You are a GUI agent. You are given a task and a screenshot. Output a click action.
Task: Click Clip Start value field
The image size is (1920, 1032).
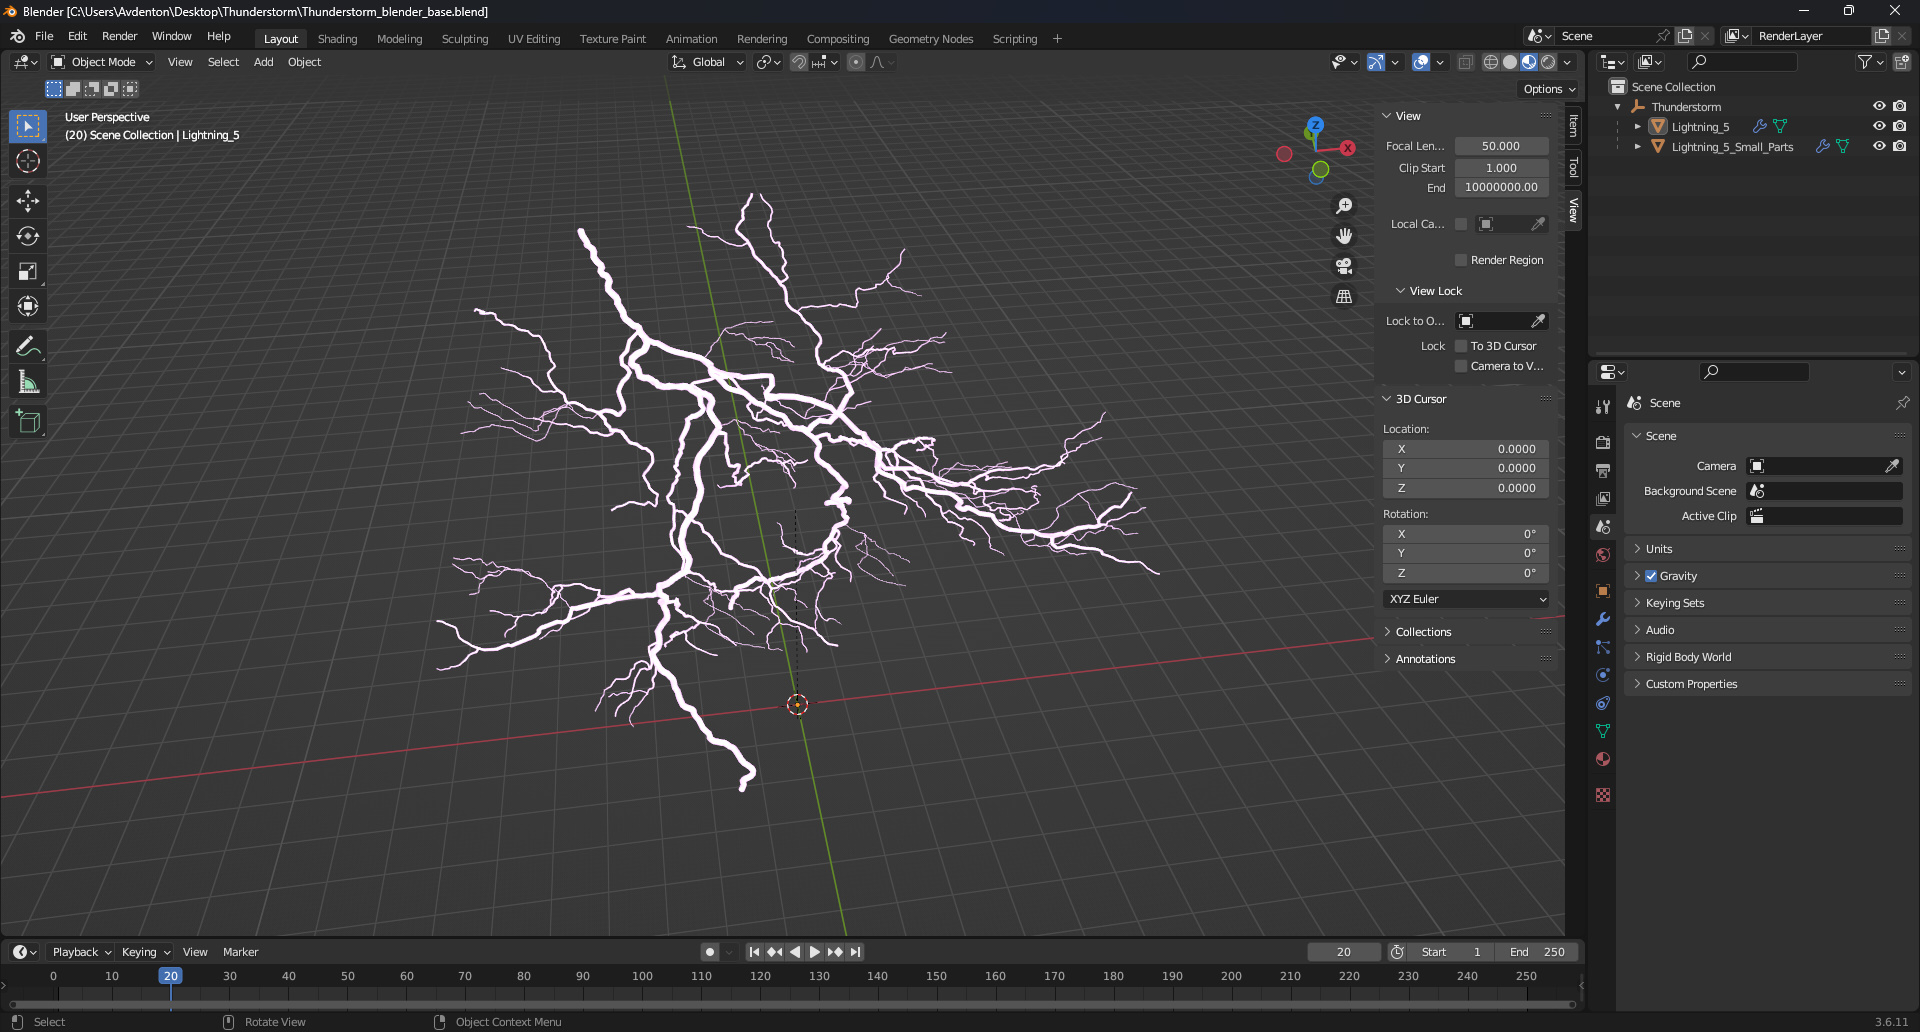pos(1501,168)
